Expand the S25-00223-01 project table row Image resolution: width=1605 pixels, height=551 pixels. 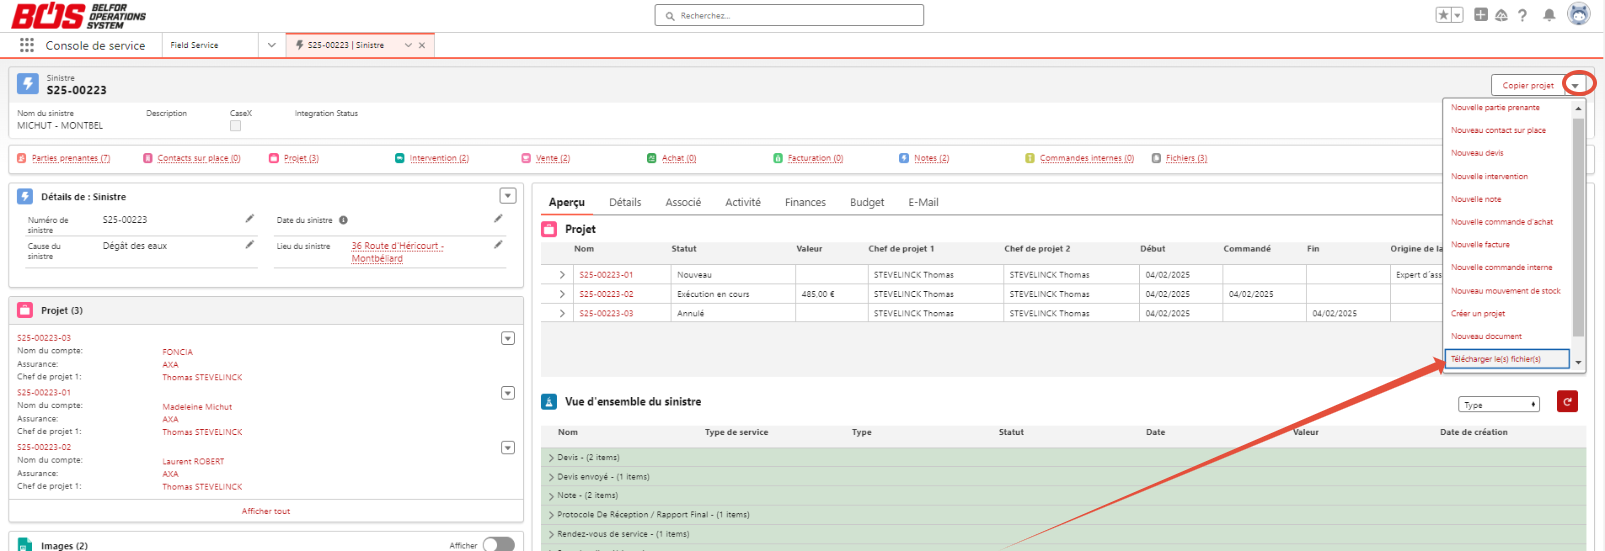click(x=562, y=275)
